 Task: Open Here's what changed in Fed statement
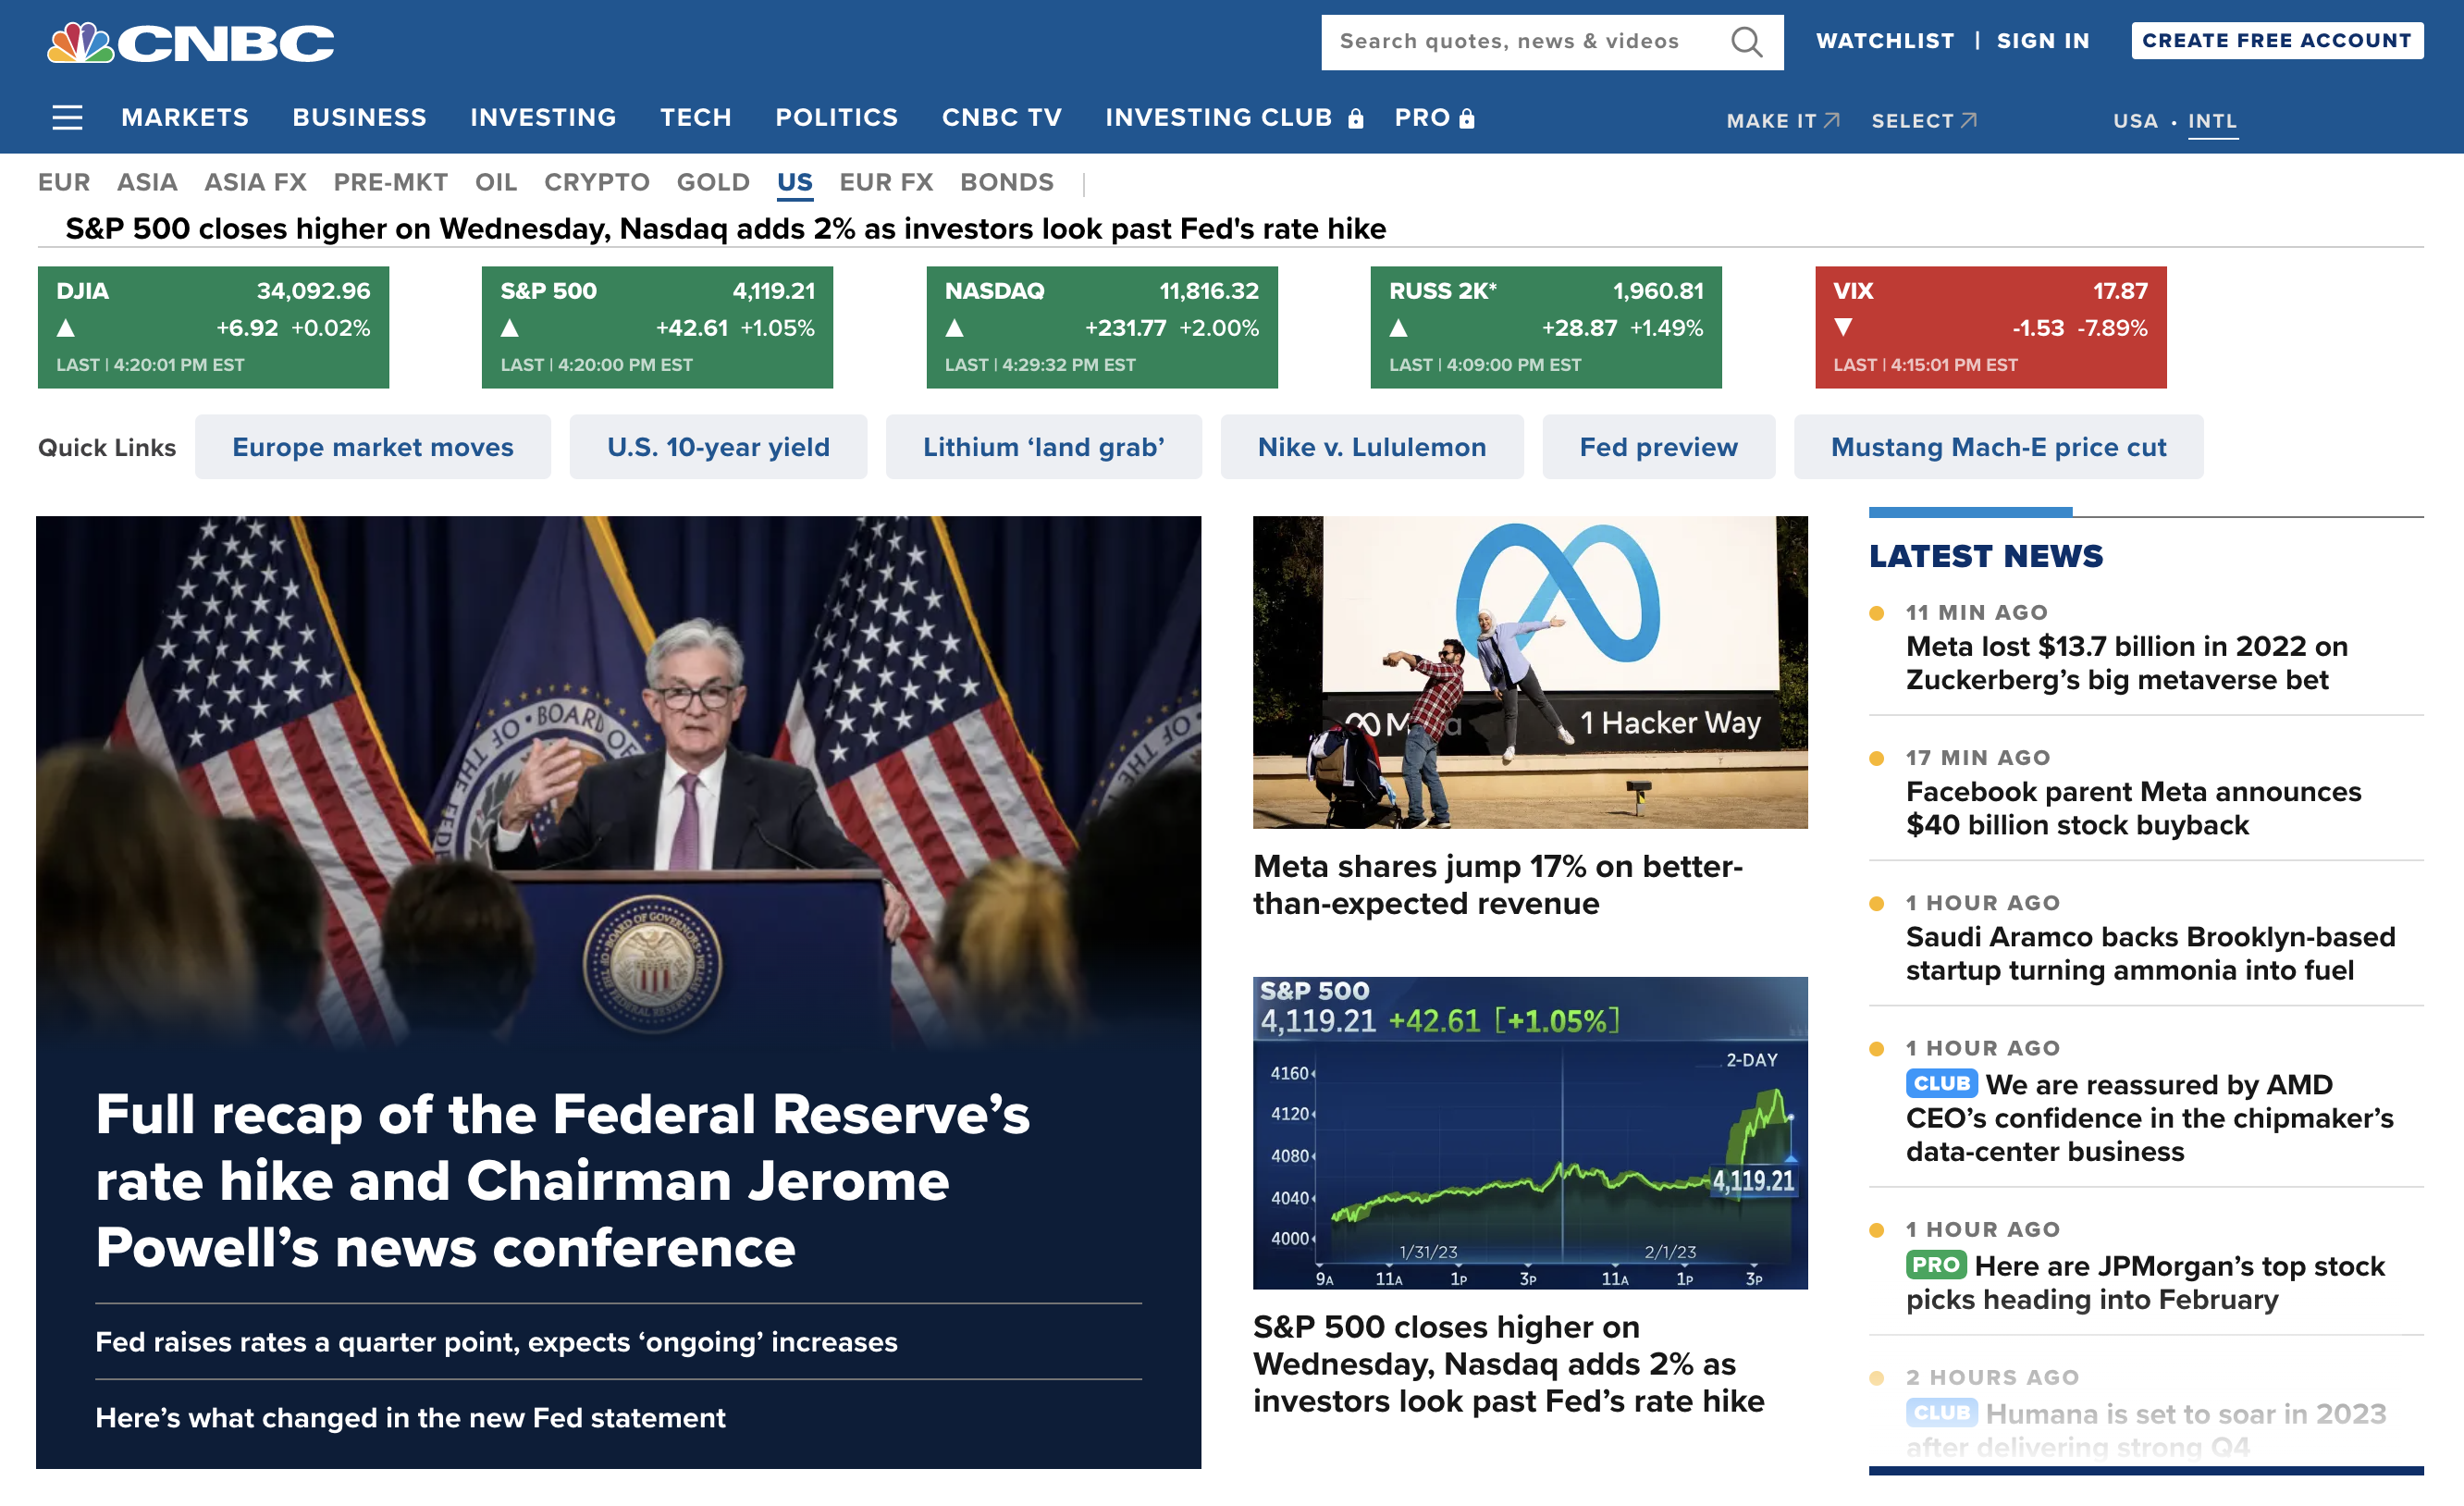point(410,1417)
